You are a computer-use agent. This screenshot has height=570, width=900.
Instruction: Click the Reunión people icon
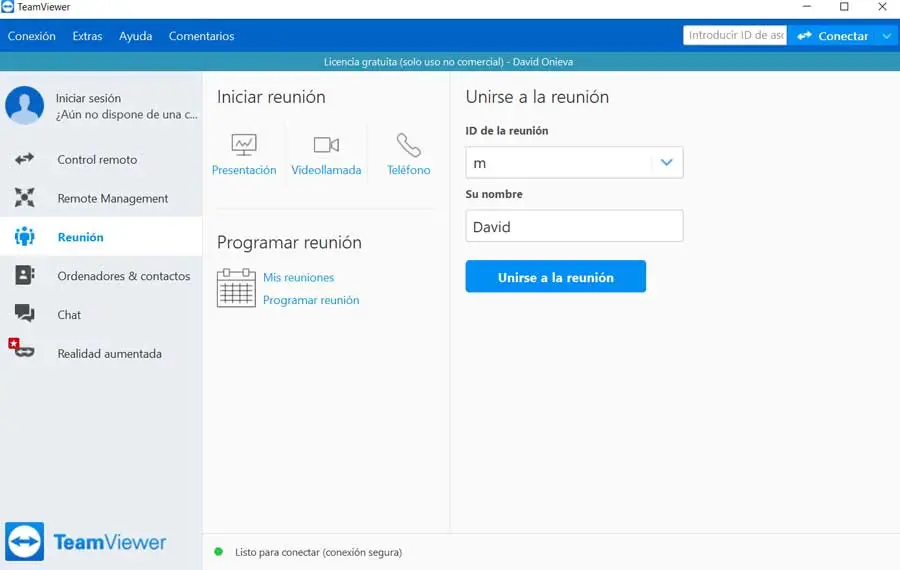coord(24,236)
